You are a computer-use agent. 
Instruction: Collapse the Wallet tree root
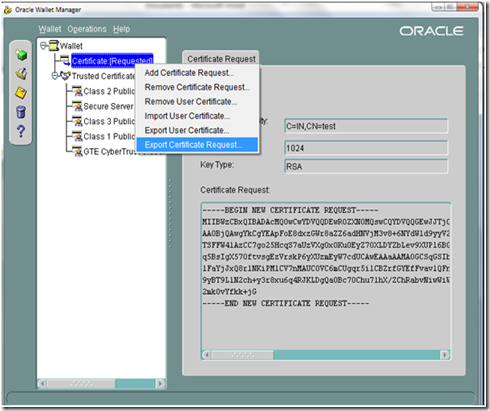click(43, 45)
